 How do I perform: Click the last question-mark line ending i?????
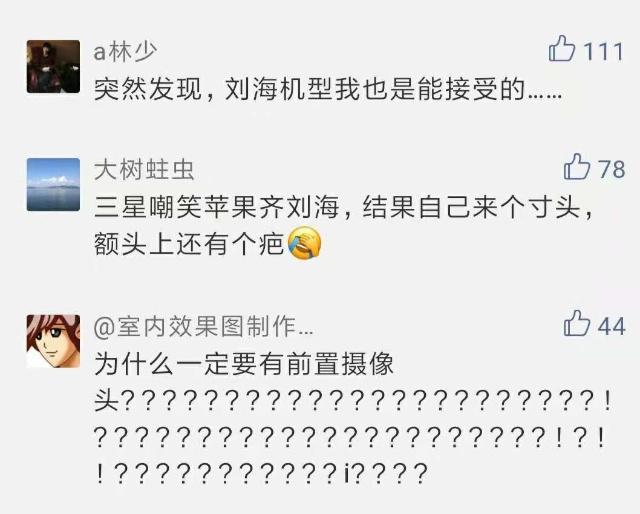[x=261, y=474]
